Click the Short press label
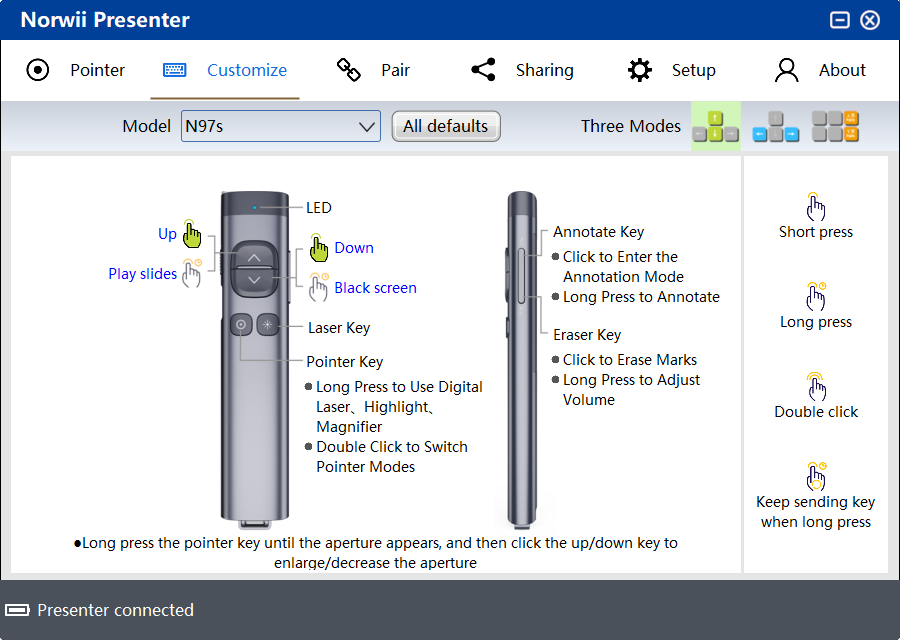900x640 pixels. coord(816,232)
